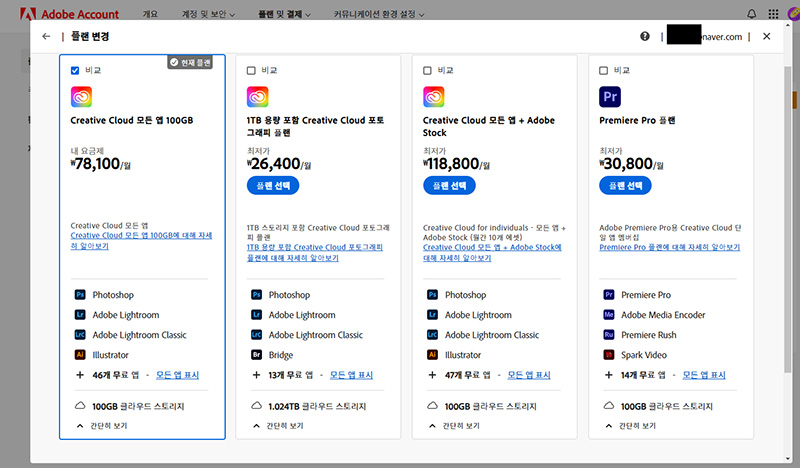This screenshot has height=468, width=800.
Task: Select the Premiere Pro 30,800 plan button
Action: 625,185
